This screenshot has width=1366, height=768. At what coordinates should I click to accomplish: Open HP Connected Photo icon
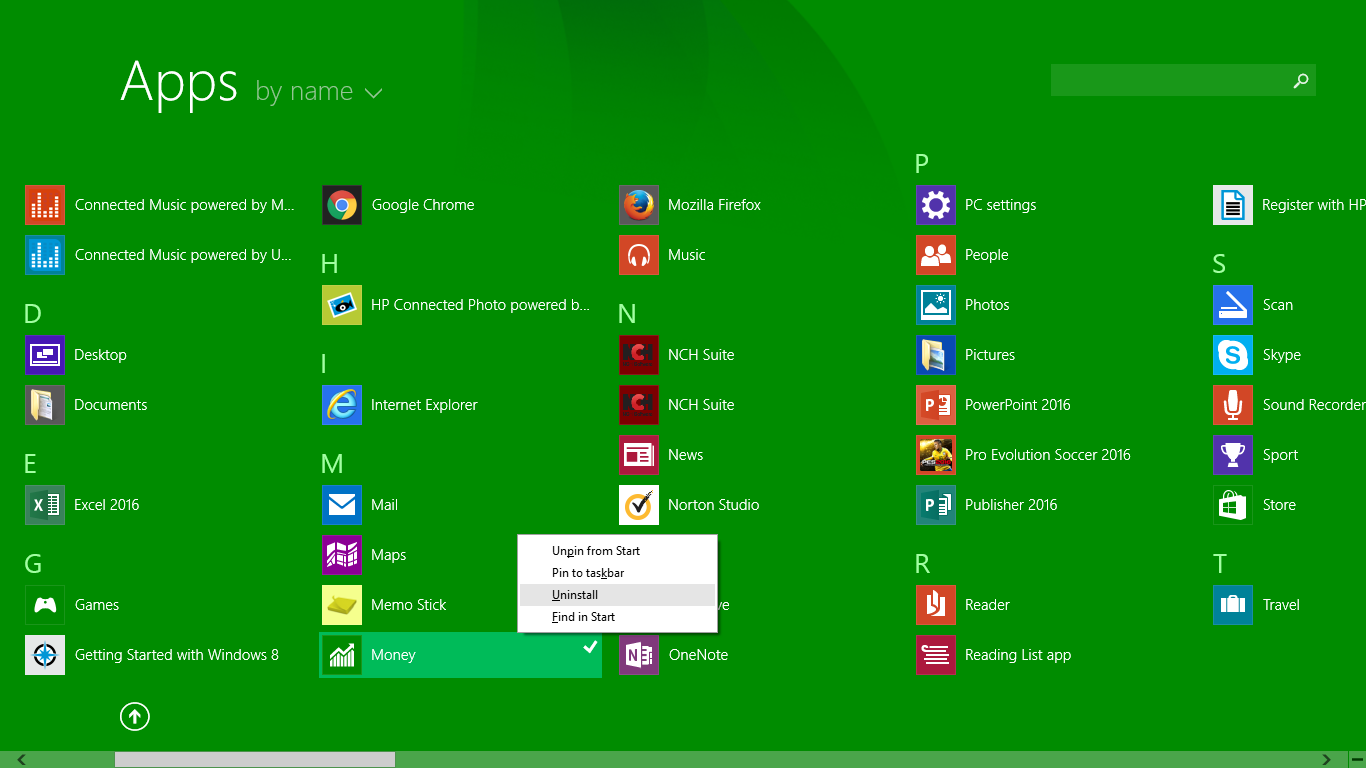(342, 305)
